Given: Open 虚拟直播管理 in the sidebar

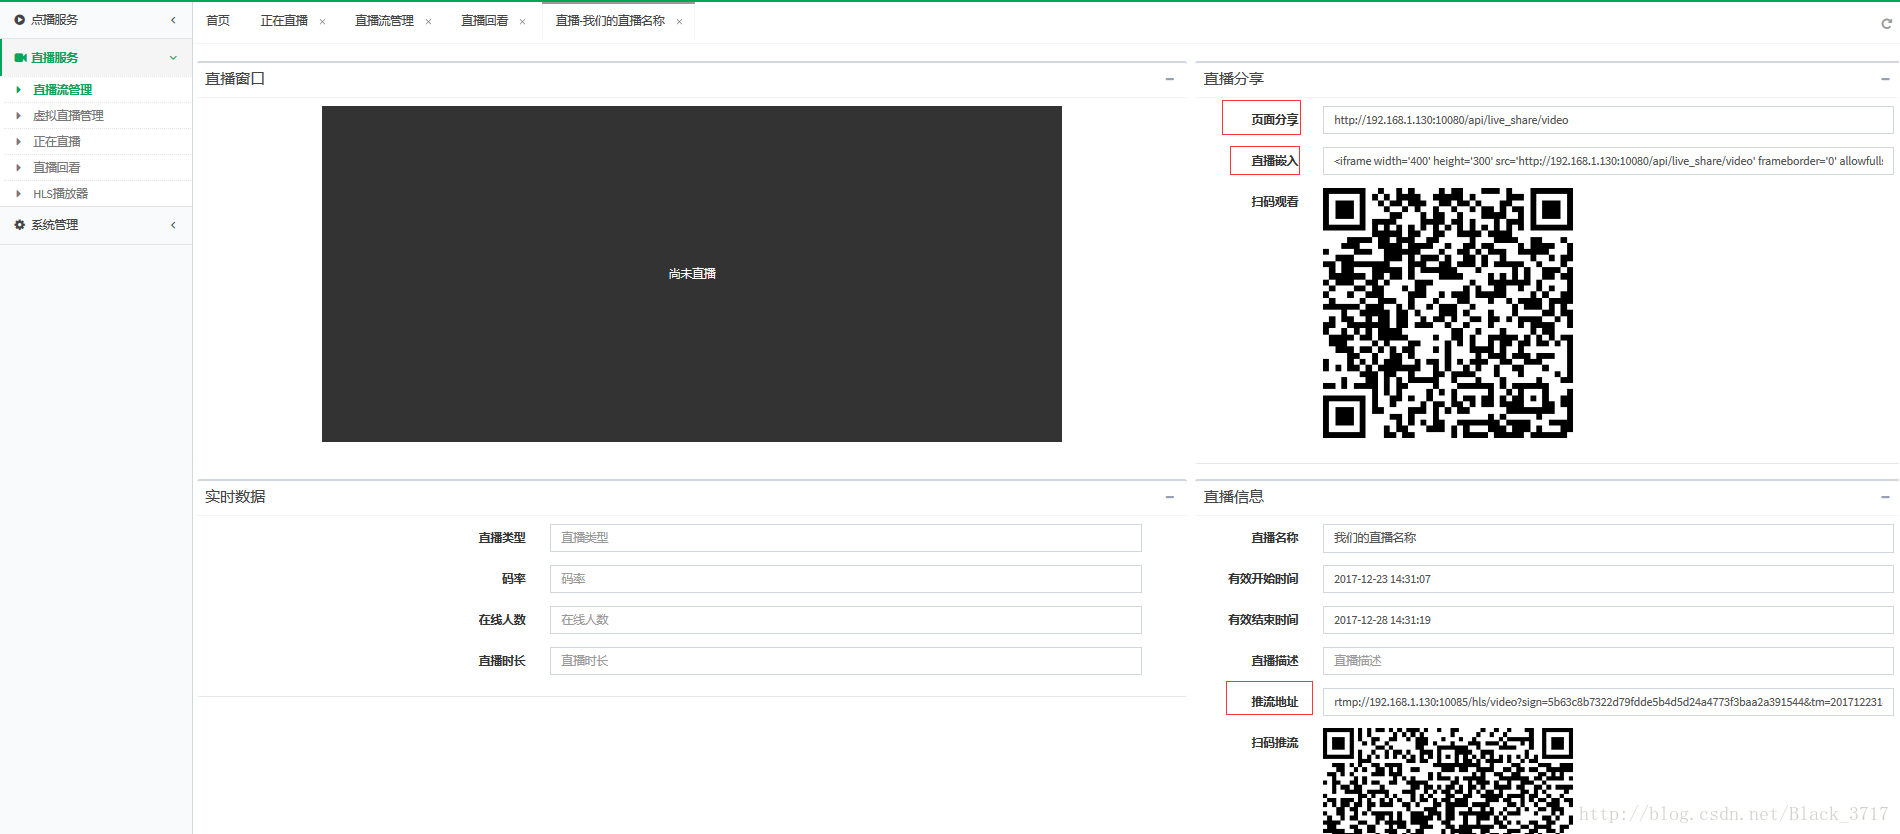Looking at the screenshot, I should pyautogui.click(x=68, y=116).
